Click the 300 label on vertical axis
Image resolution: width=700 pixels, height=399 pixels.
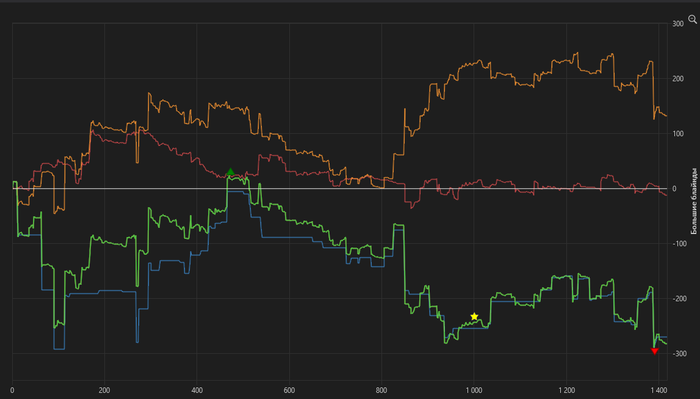(x=678, y=24)
